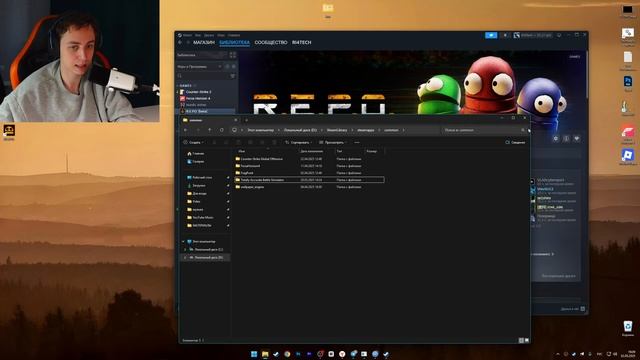Image resolution: width=640 pixels, height=360 pixels.
Task: Select Локальный диск (D:) in navigation pane
Action: click(206, 258)
